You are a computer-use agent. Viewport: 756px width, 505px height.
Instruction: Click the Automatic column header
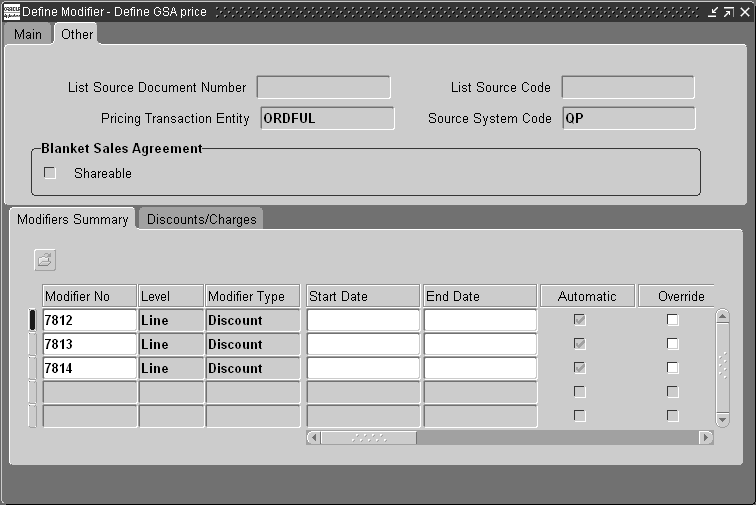(x=587, y=296)
